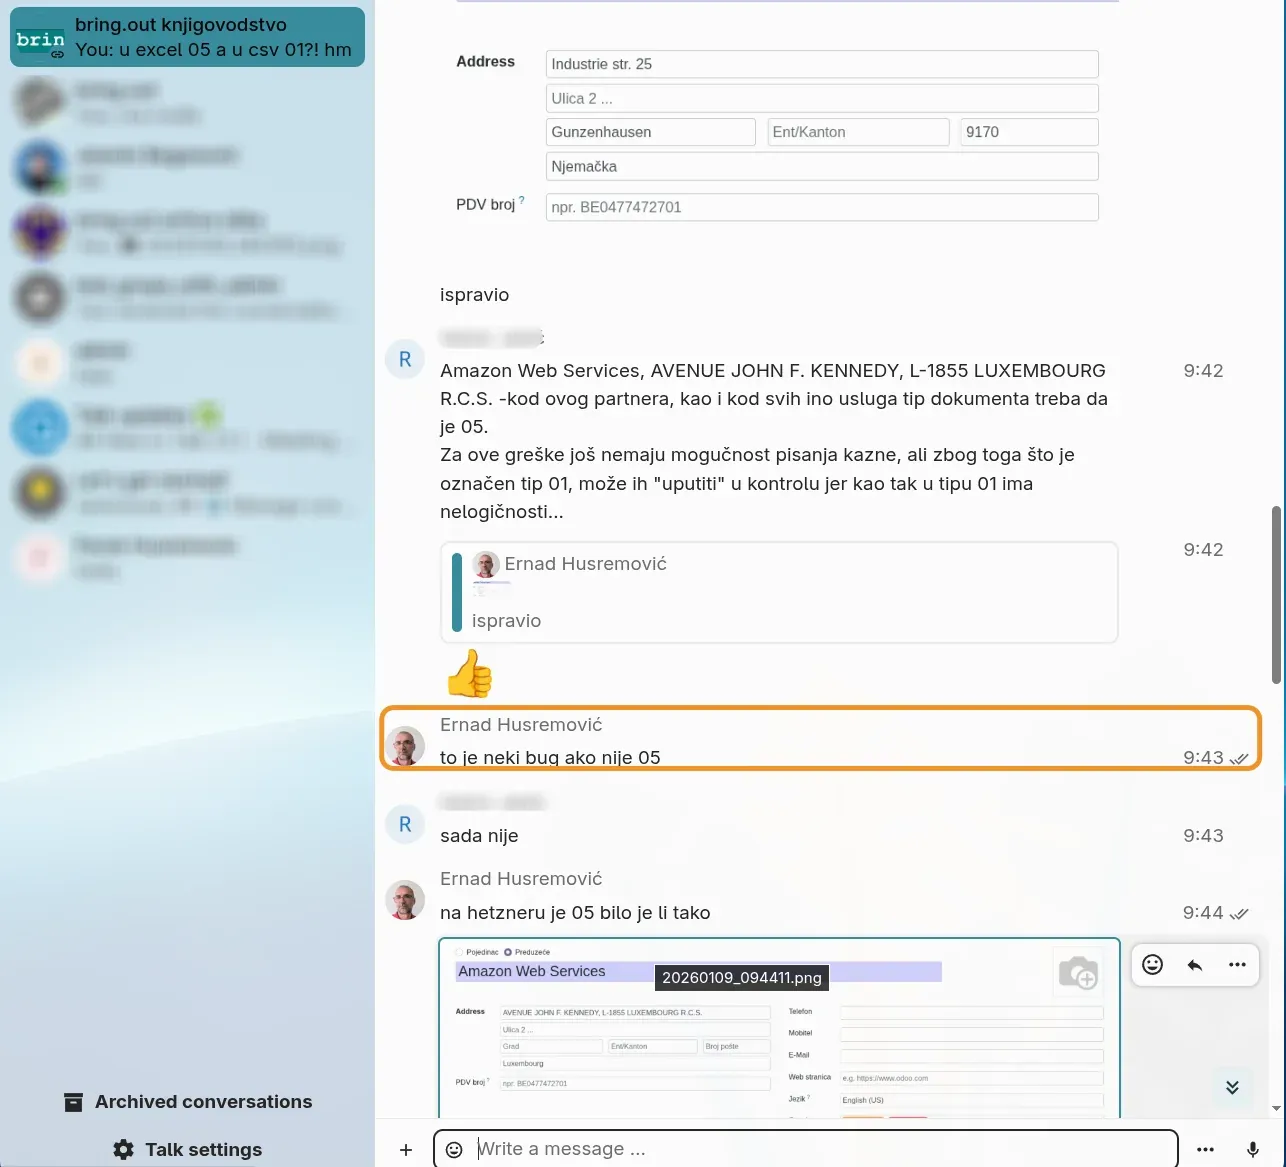Click the R avatar beside "sada nije"
The width and height of the screenshot is (1286, 1167).
[x=405, y=825]
